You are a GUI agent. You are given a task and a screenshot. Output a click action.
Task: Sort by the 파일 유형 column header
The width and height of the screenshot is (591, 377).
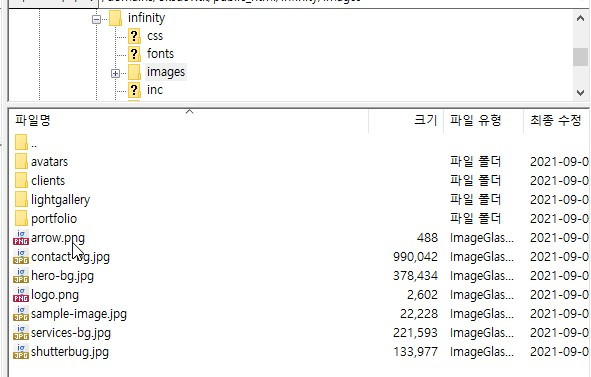484,121
